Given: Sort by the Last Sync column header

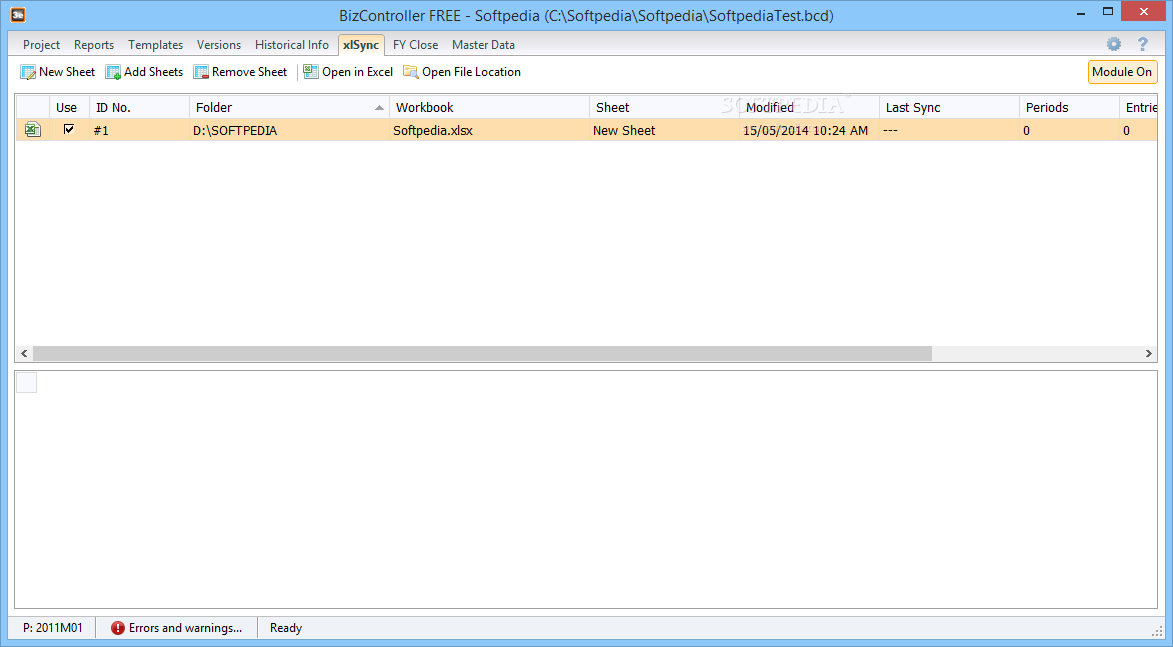Looking at the screenshot, I should point(949,108).
